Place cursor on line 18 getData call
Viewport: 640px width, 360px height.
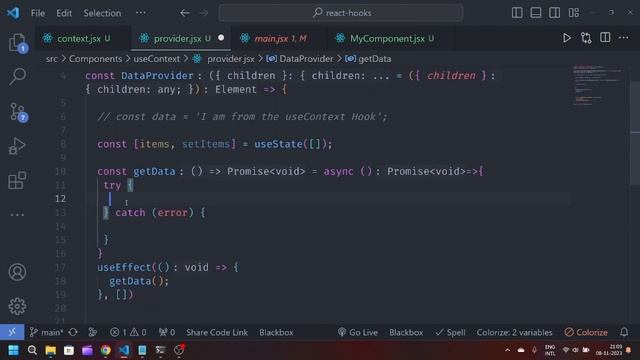[138, 281]
